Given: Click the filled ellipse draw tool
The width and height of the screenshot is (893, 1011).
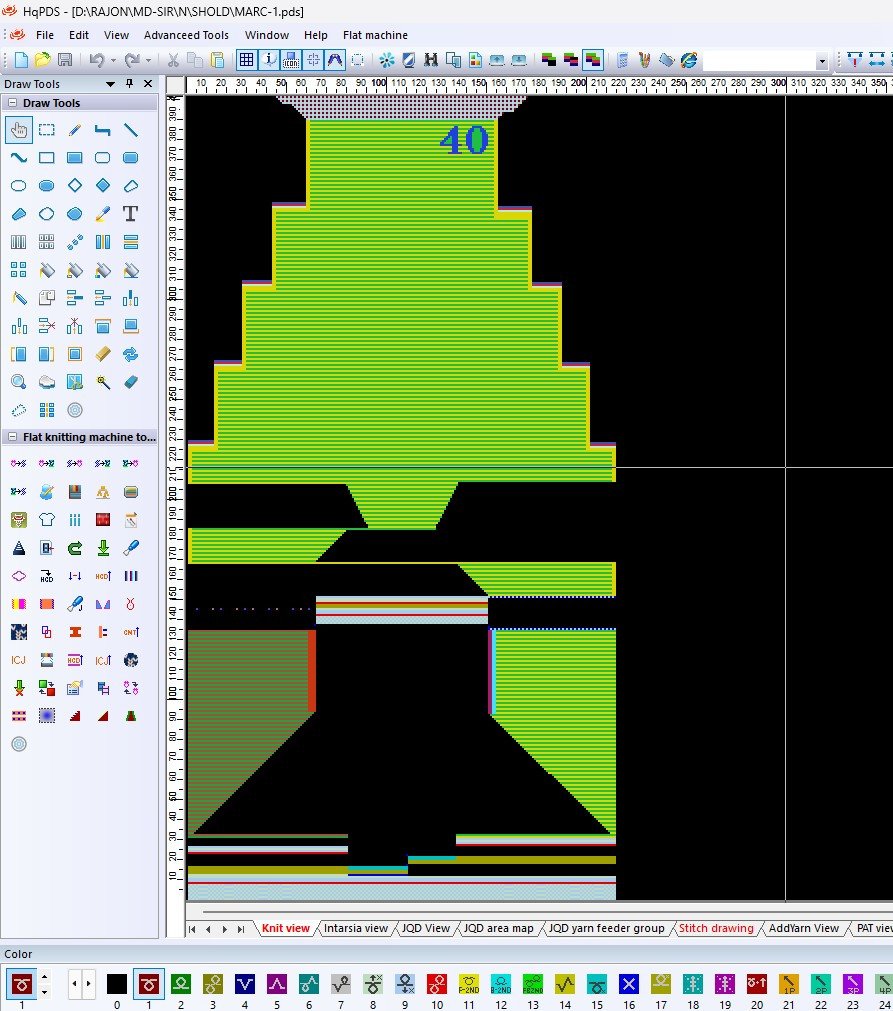Looking at the screenshot, I should click(47, 186).
